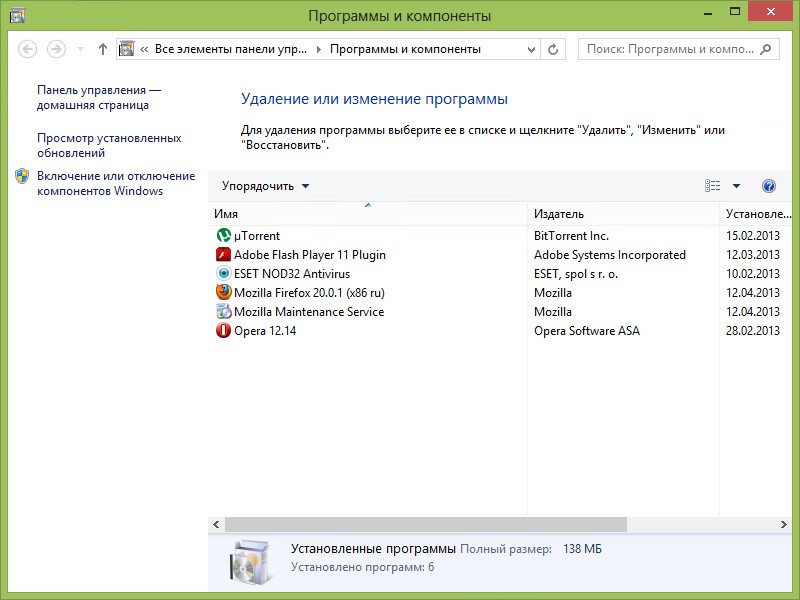Click the installed programs disc icon
The image size is (800, 600).
pyautogui.click(x=250, y=562)
